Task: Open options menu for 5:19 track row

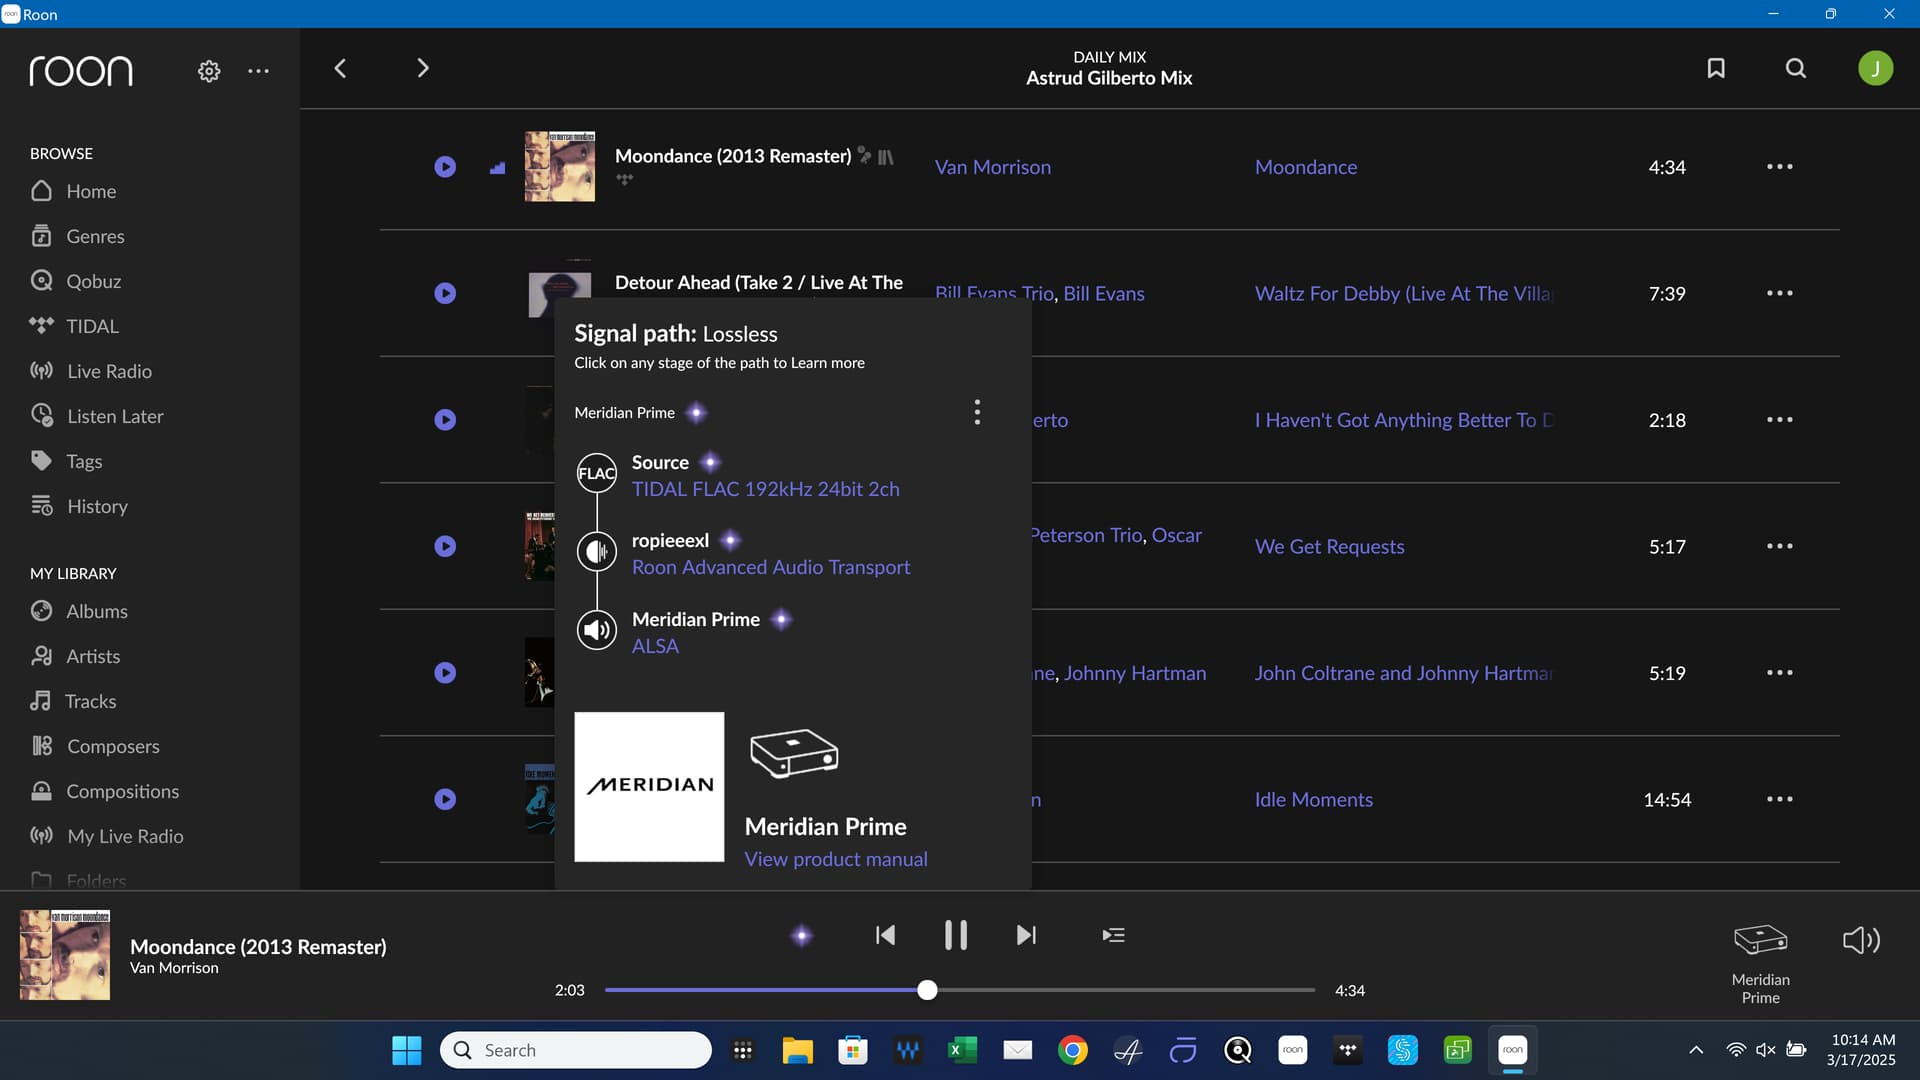Action: [1779, 673]
